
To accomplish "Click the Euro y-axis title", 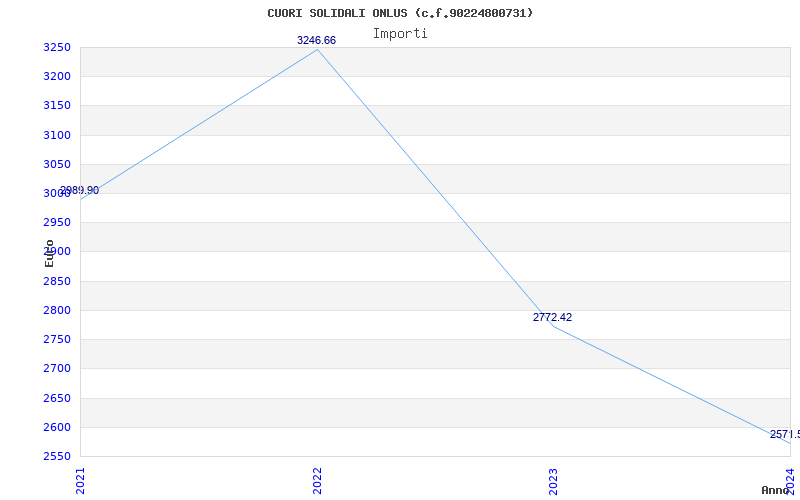I will 49,253.
